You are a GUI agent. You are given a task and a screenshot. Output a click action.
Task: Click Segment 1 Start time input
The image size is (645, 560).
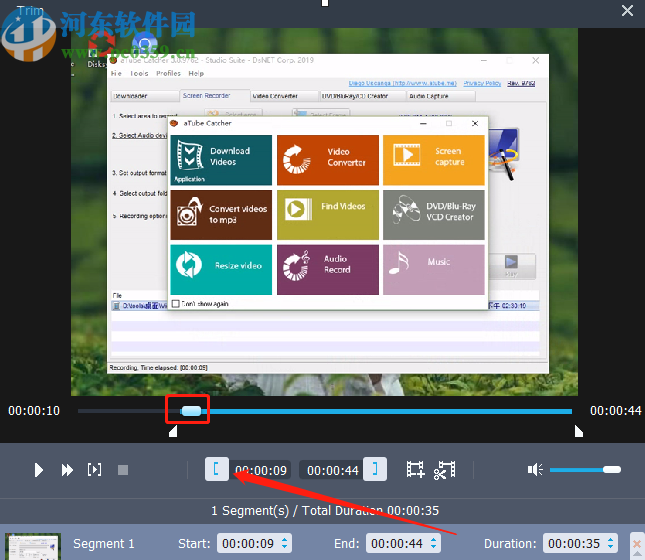pyautogui.click(x=254, y=544)
